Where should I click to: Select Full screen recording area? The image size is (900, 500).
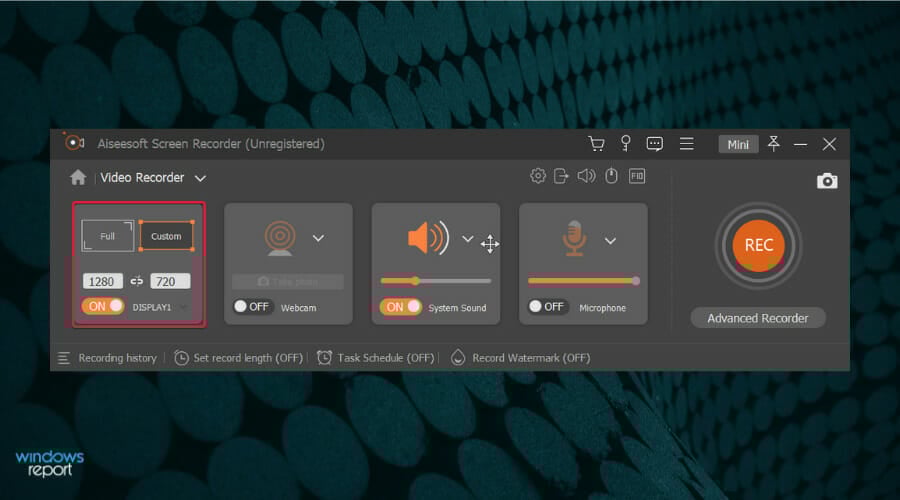click(x=107, y=236)
